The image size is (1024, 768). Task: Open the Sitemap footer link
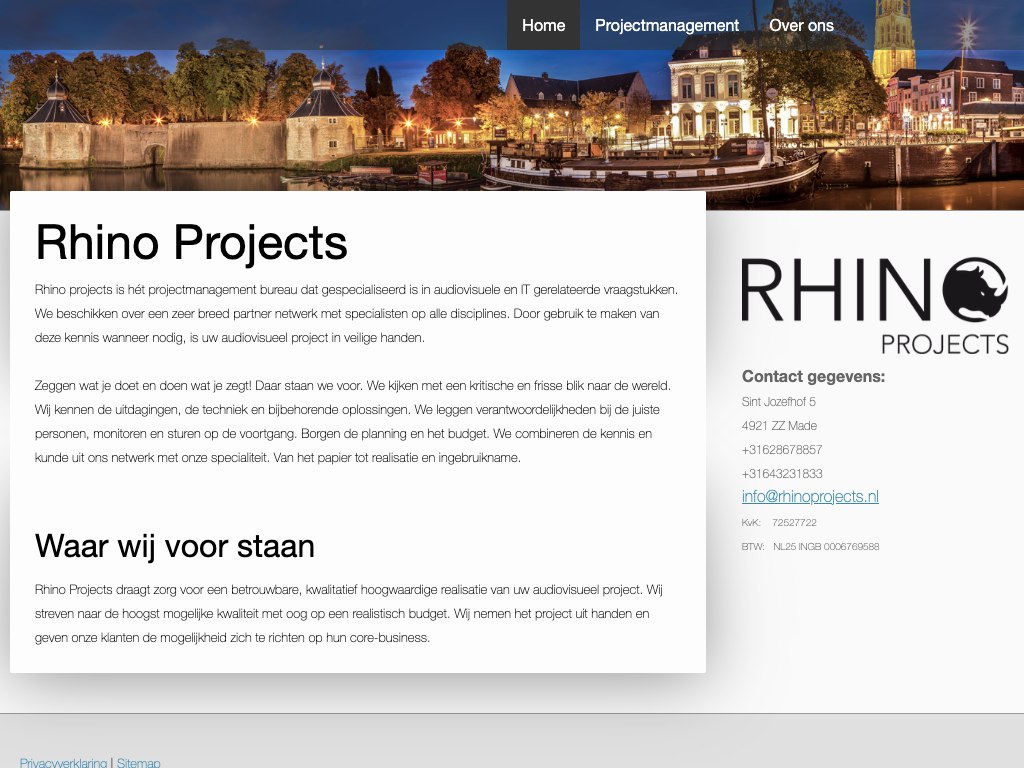tap(138, 763)
